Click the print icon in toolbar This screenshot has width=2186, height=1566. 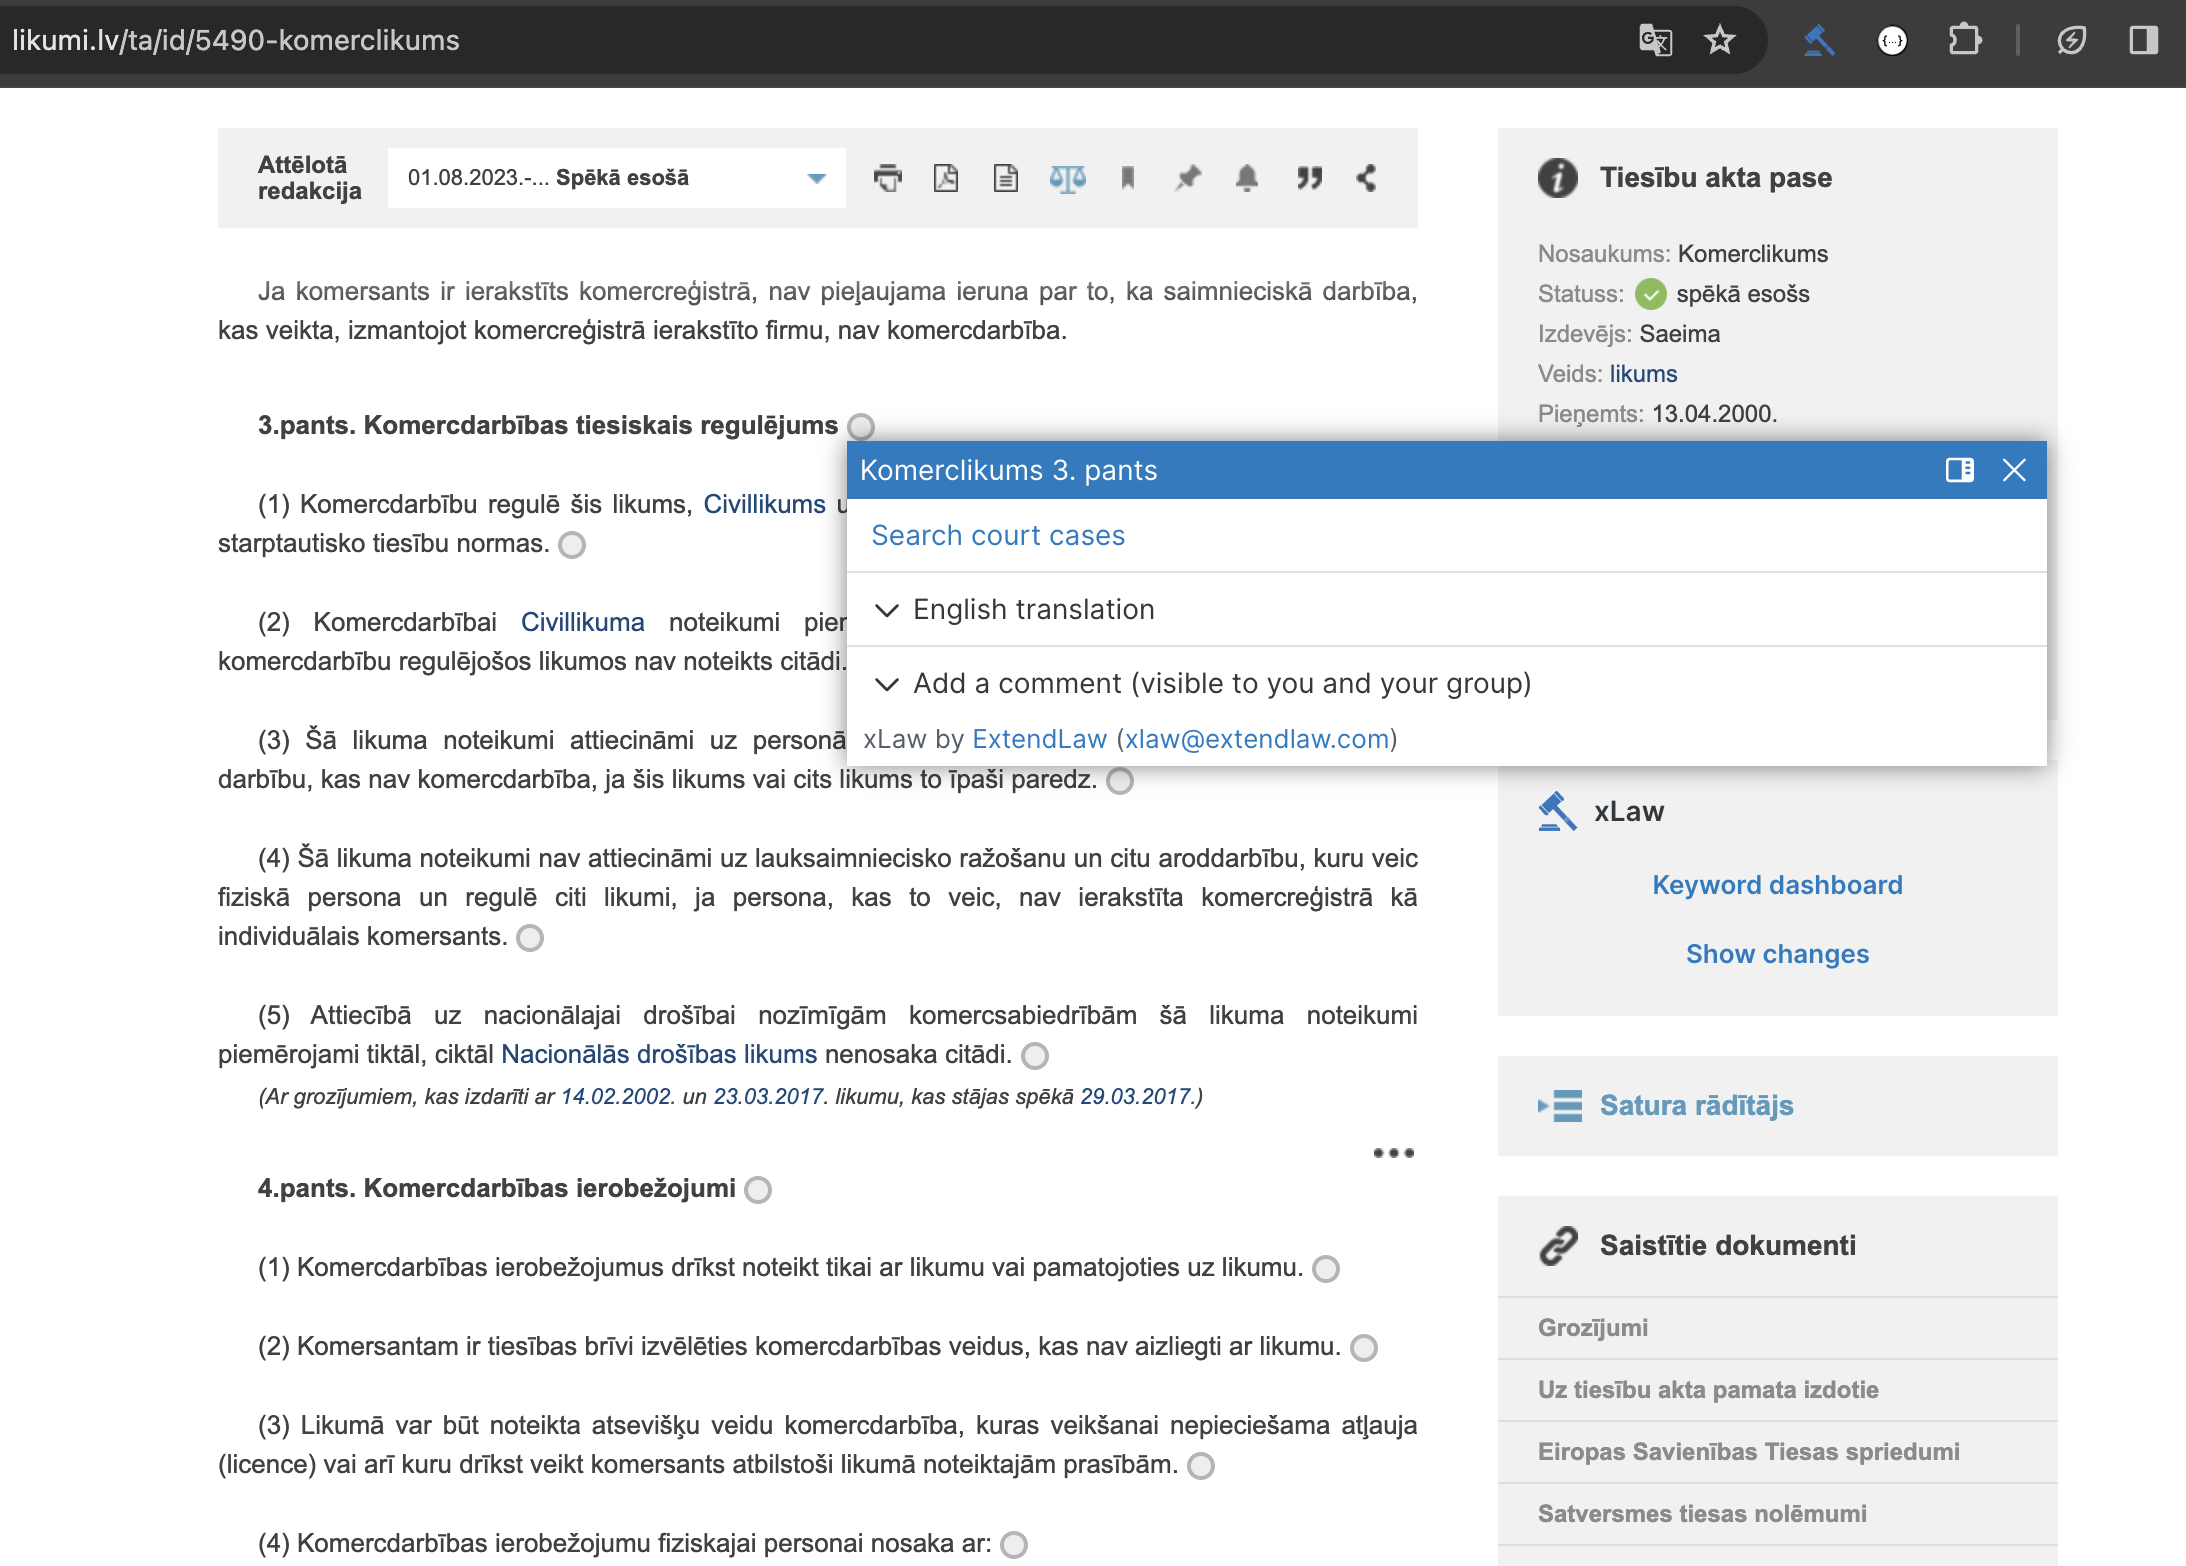click(887, 178)
